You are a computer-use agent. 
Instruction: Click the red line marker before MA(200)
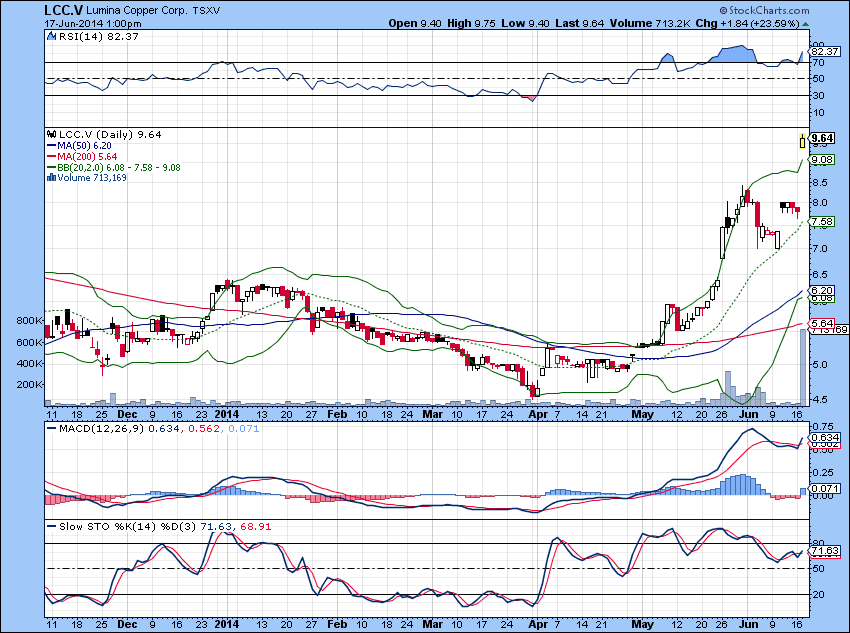[x=51, y=156]
